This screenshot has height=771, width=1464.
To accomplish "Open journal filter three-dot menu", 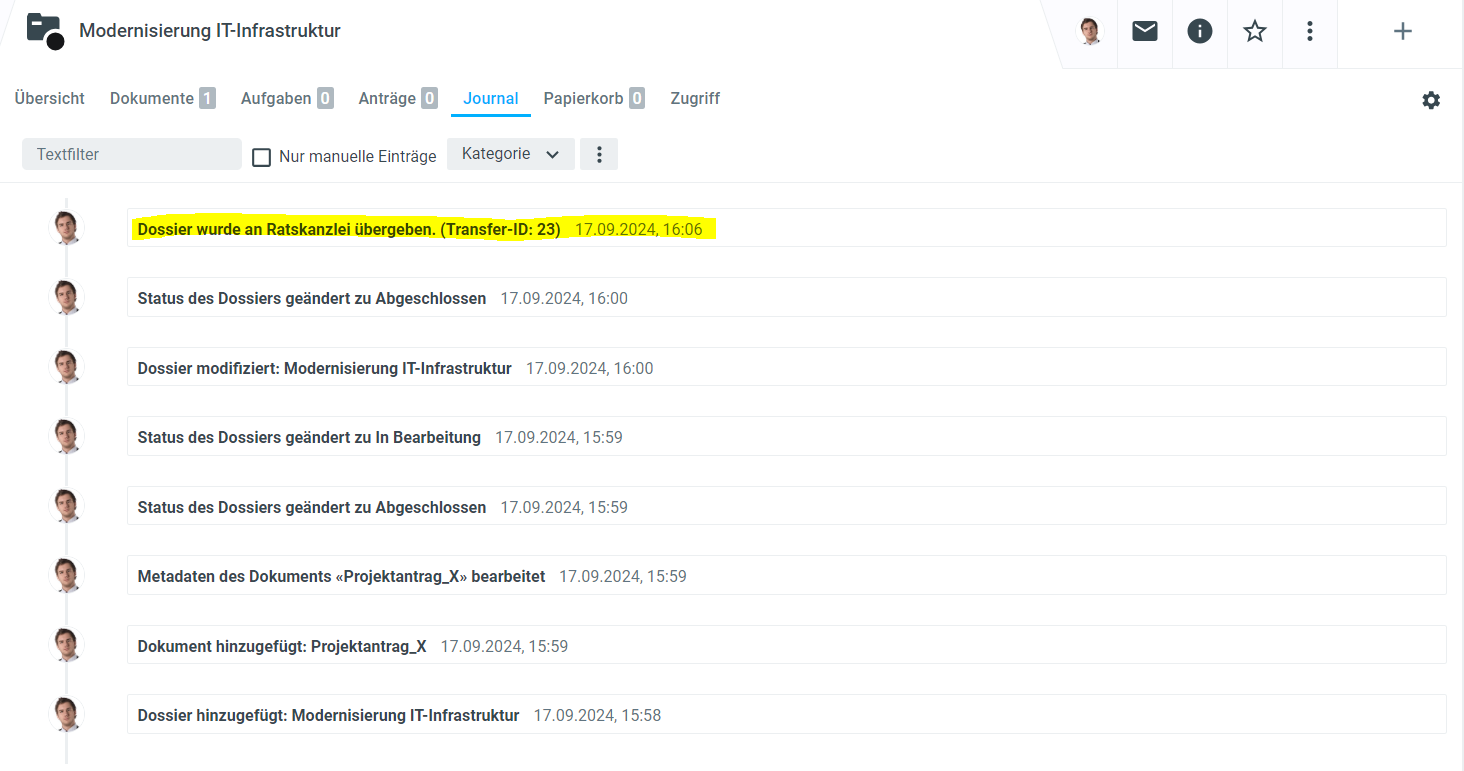I will [x=599, y=154].
